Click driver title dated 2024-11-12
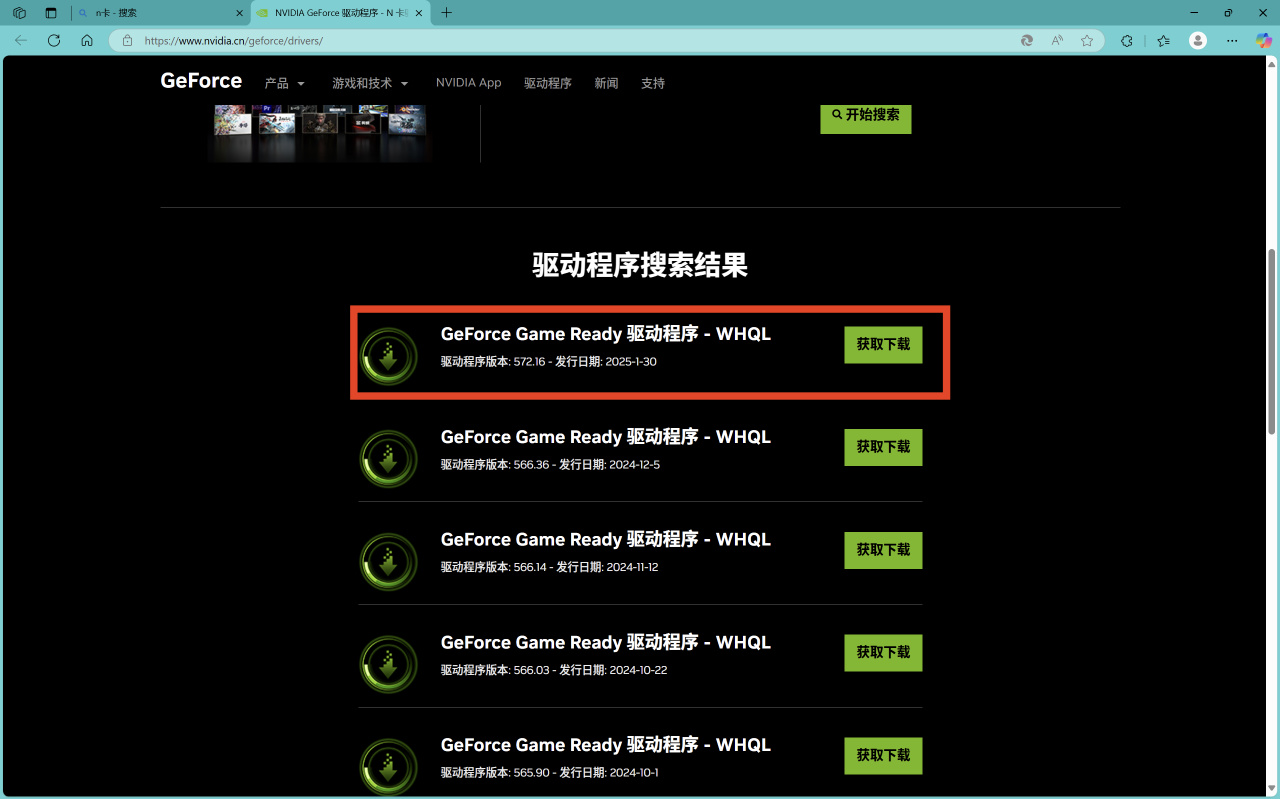Viewport: 1280px width, 799px height. (x=606, y=539)
